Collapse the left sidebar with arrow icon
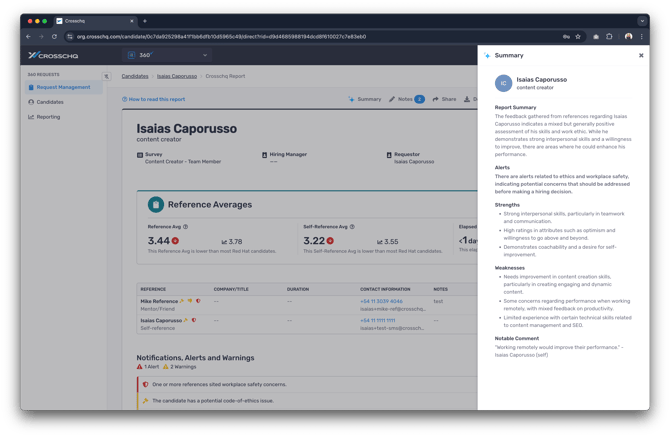The image size is (670, 437). [107, 76]
